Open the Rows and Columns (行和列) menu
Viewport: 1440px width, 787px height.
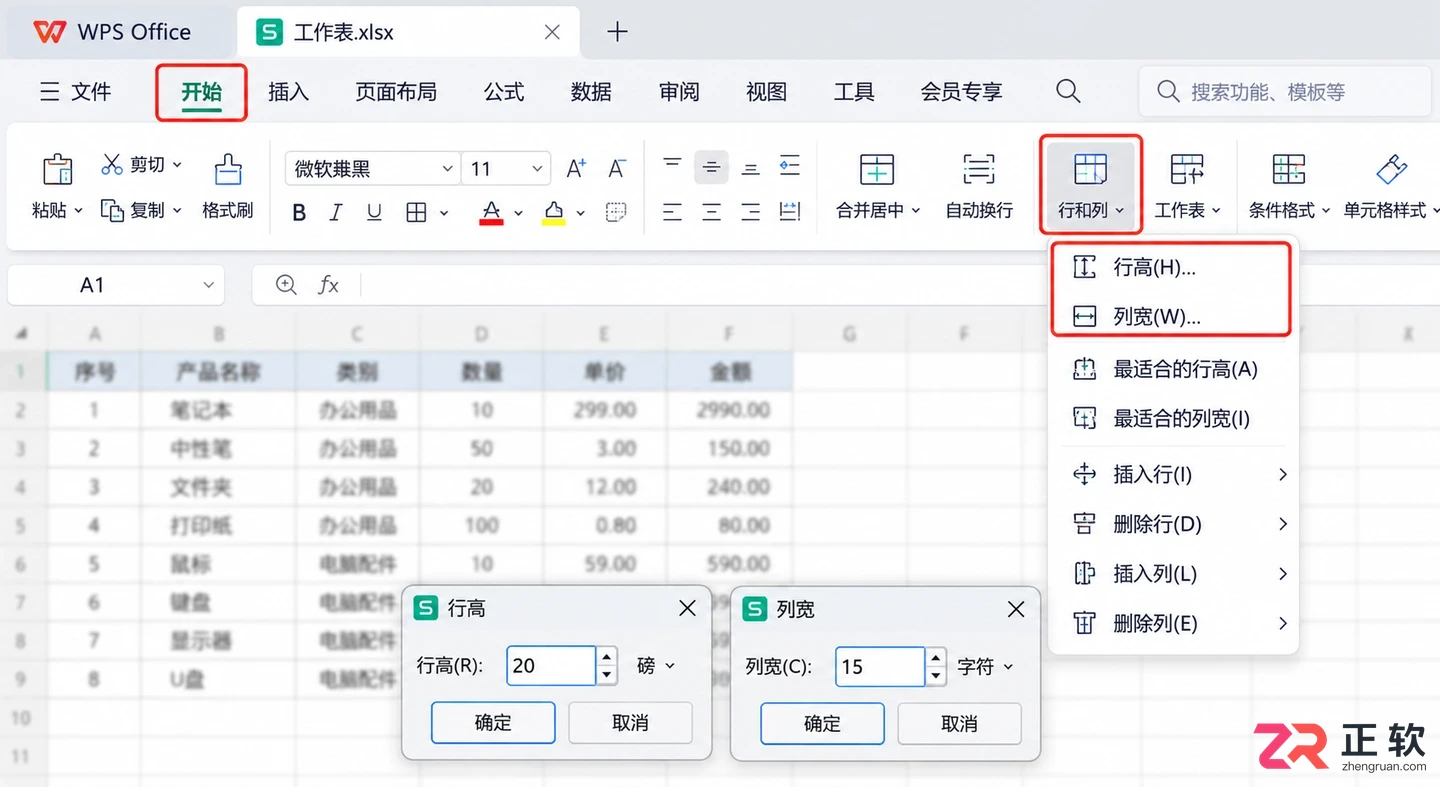(1090, 186)
